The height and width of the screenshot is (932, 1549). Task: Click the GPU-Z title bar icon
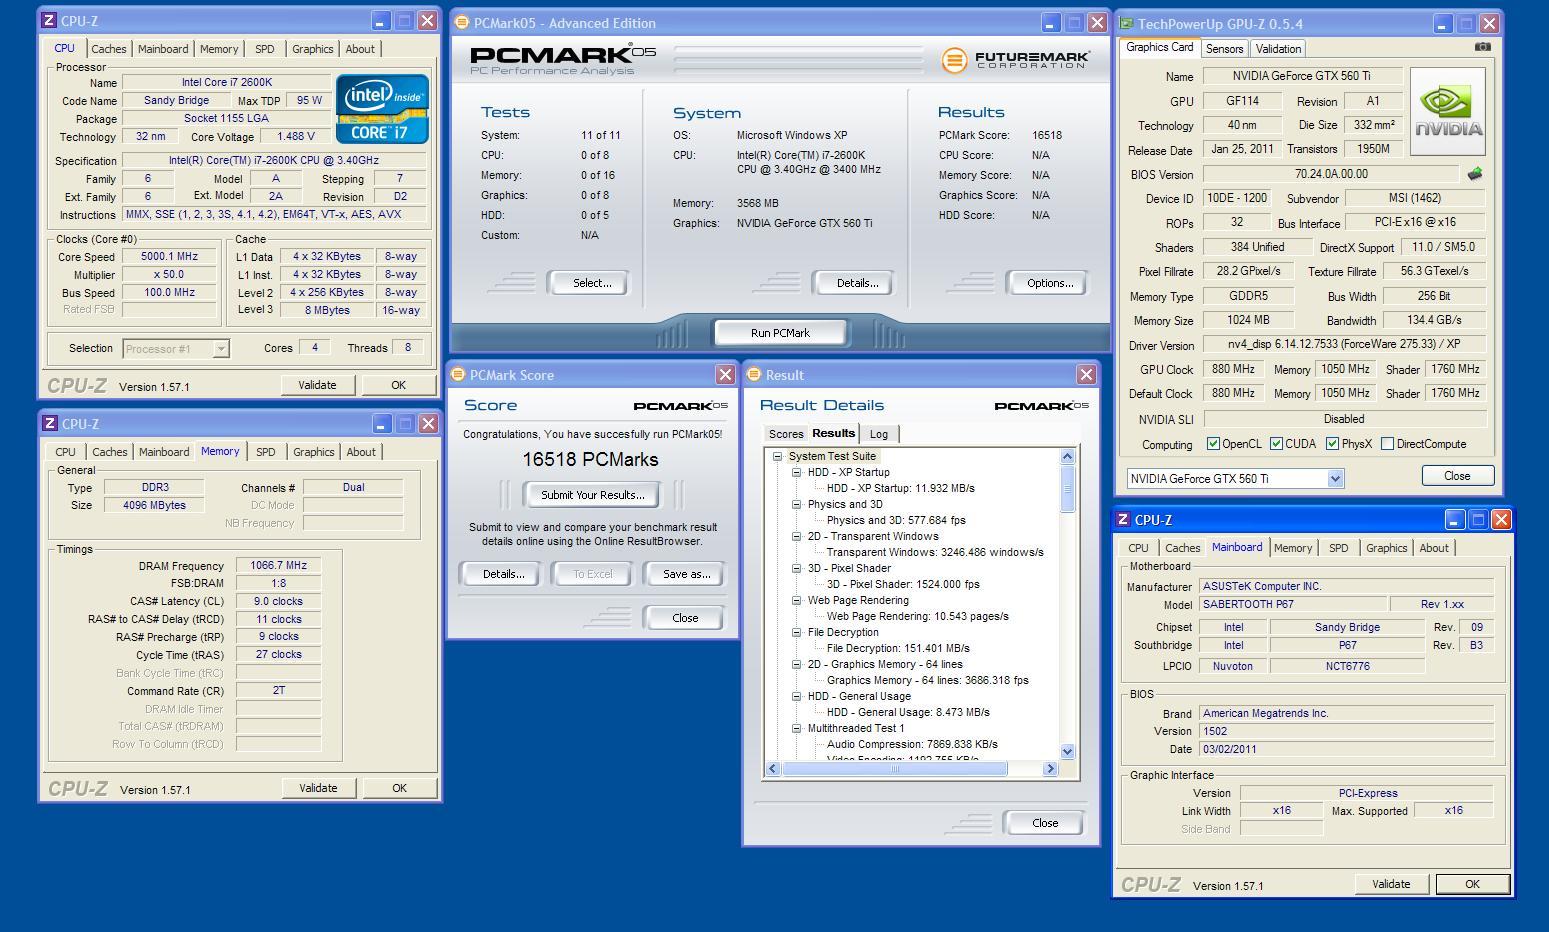(1127, 24)
